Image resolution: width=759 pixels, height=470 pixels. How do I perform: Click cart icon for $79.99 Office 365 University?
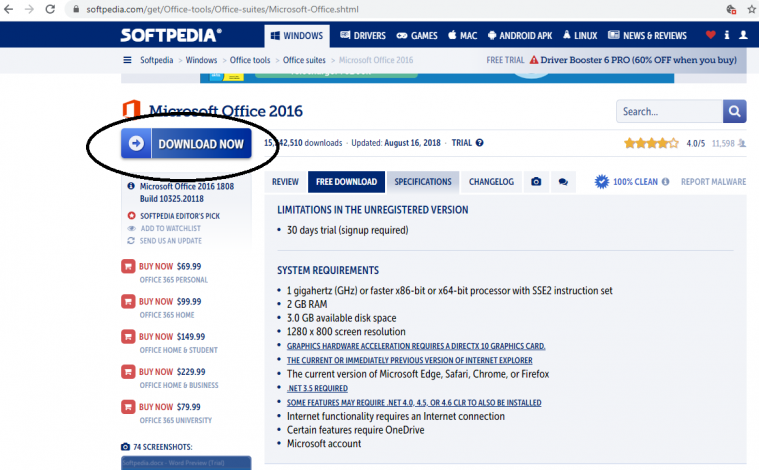click(x=128, y=407)
